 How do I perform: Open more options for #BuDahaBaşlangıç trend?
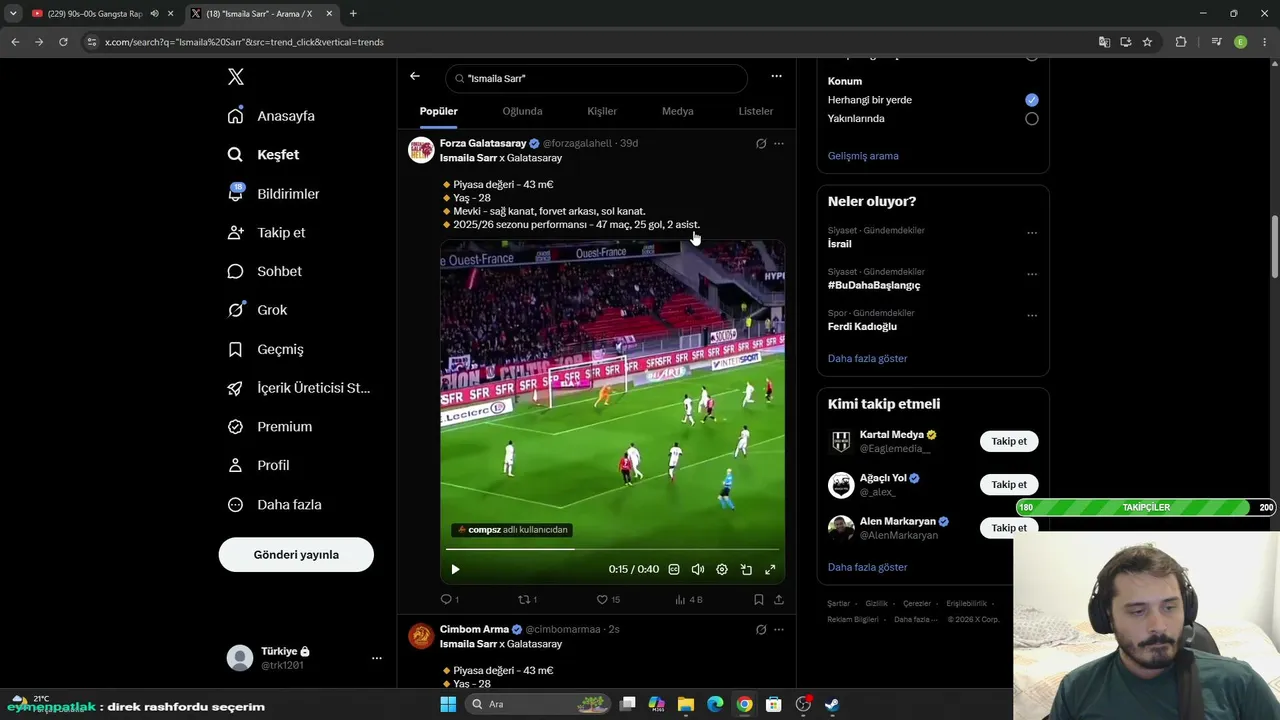click(1032, 275)
